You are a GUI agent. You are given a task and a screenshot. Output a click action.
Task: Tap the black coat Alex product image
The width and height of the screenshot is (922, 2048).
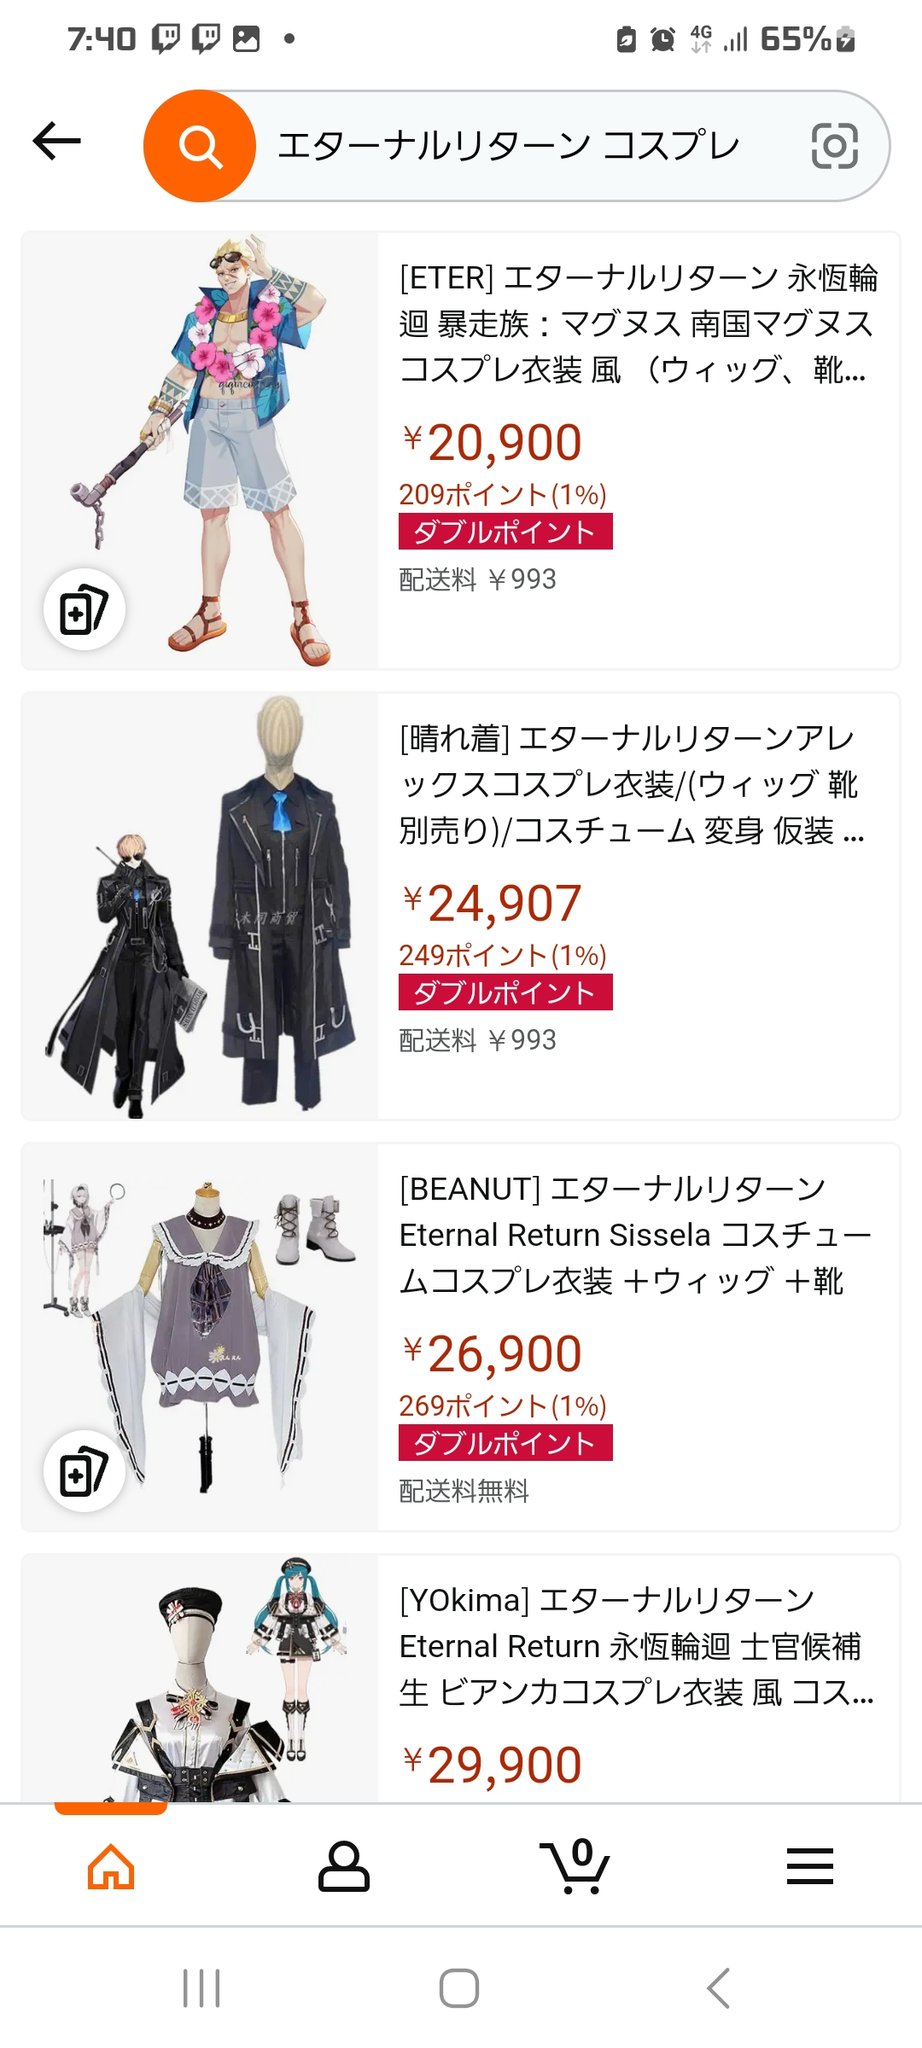200,906
